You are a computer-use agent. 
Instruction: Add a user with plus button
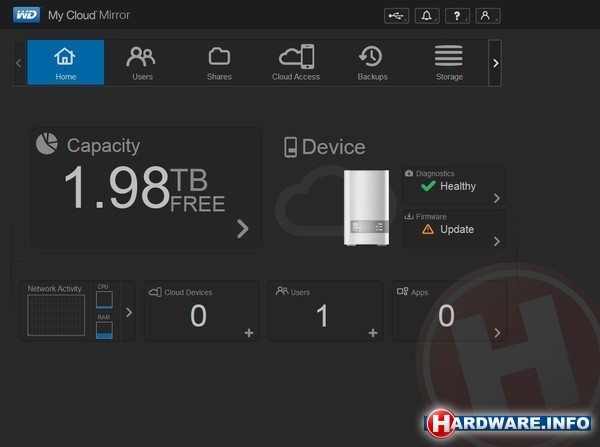[x=373, y=333]
